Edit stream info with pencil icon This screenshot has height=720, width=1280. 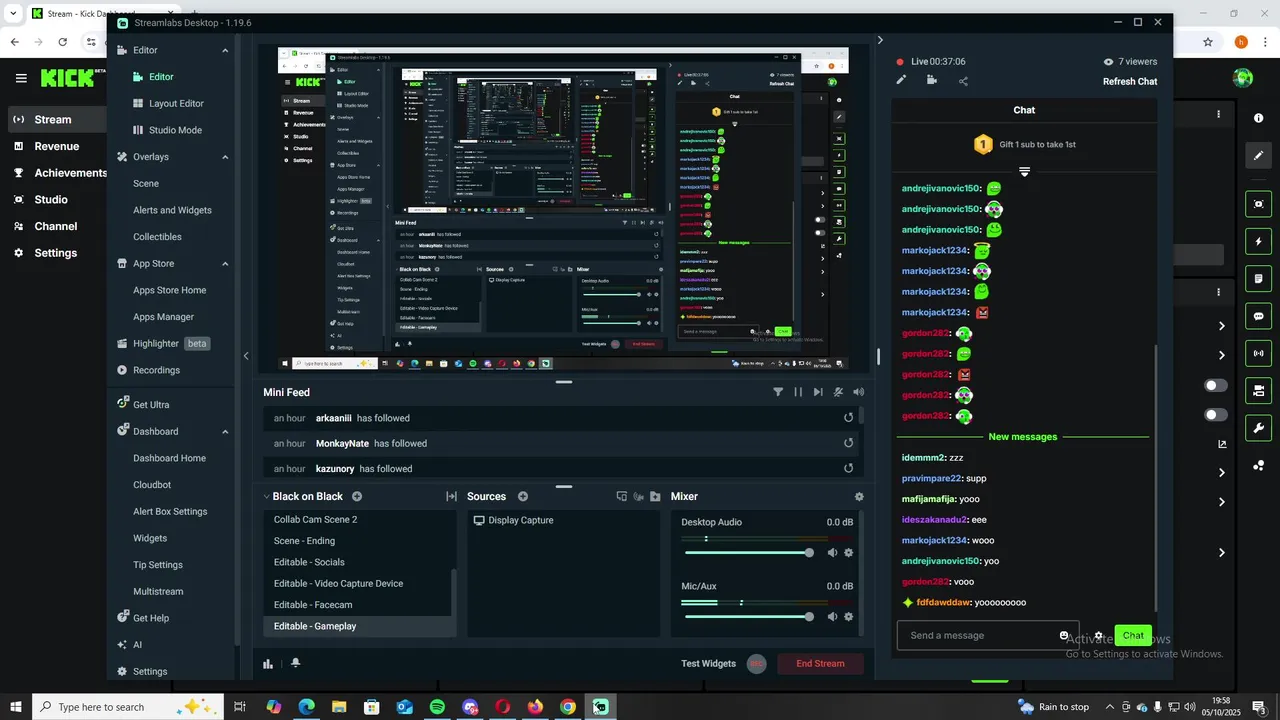pyautogui.click(x=901, y=80)
